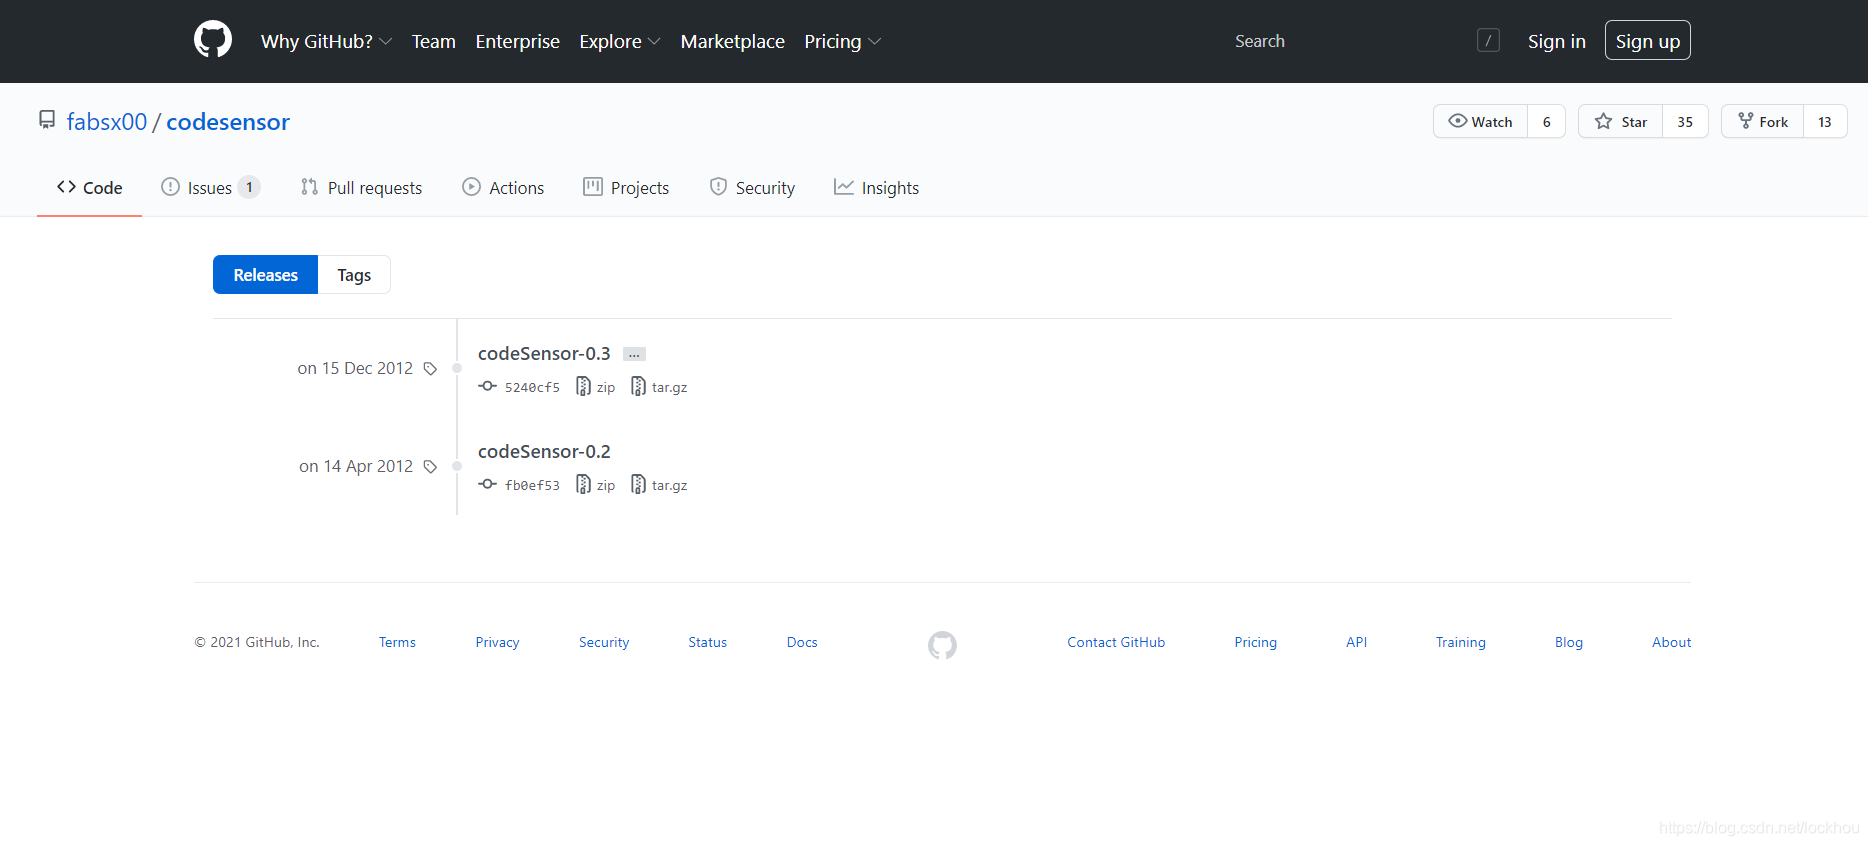View the 13 forks count
This screenshot has height=846, width=1868.
(1825, 121)
